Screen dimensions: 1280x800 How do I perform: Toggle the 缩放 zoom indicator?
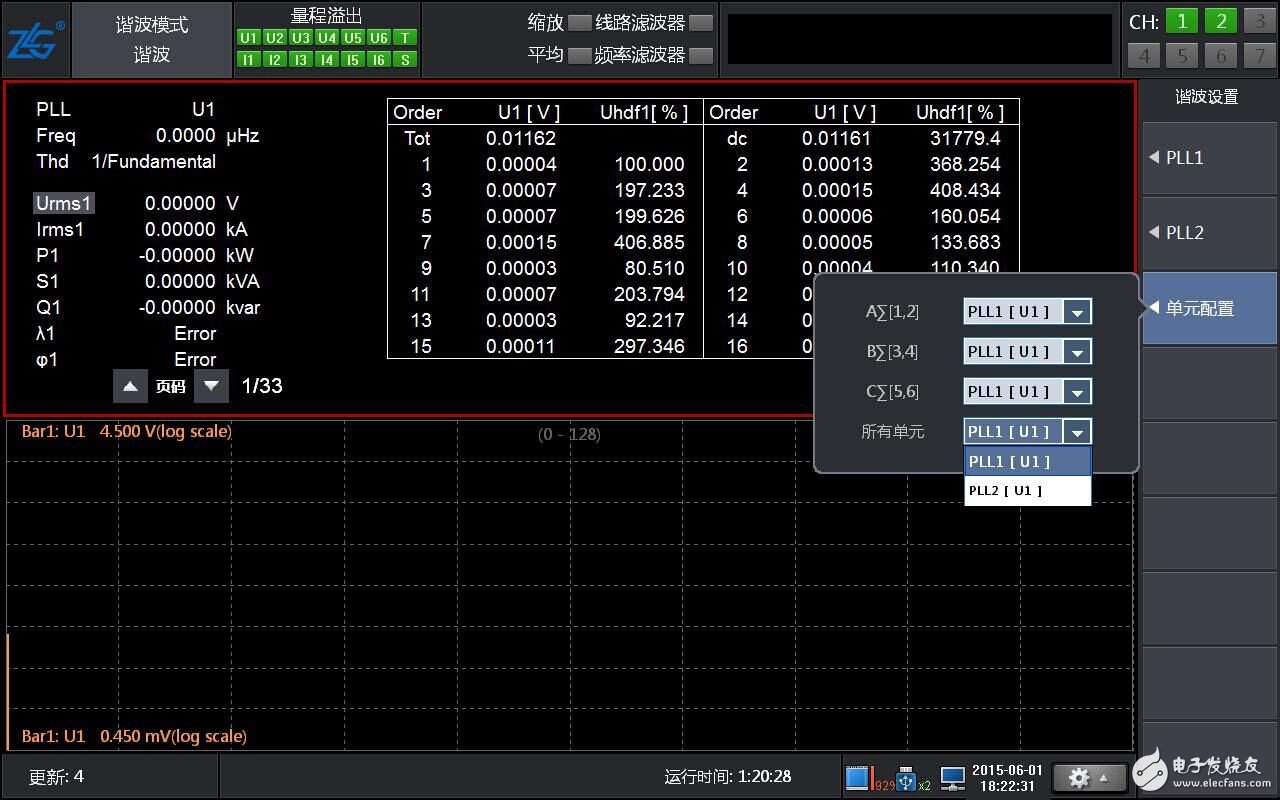[579, 22]
